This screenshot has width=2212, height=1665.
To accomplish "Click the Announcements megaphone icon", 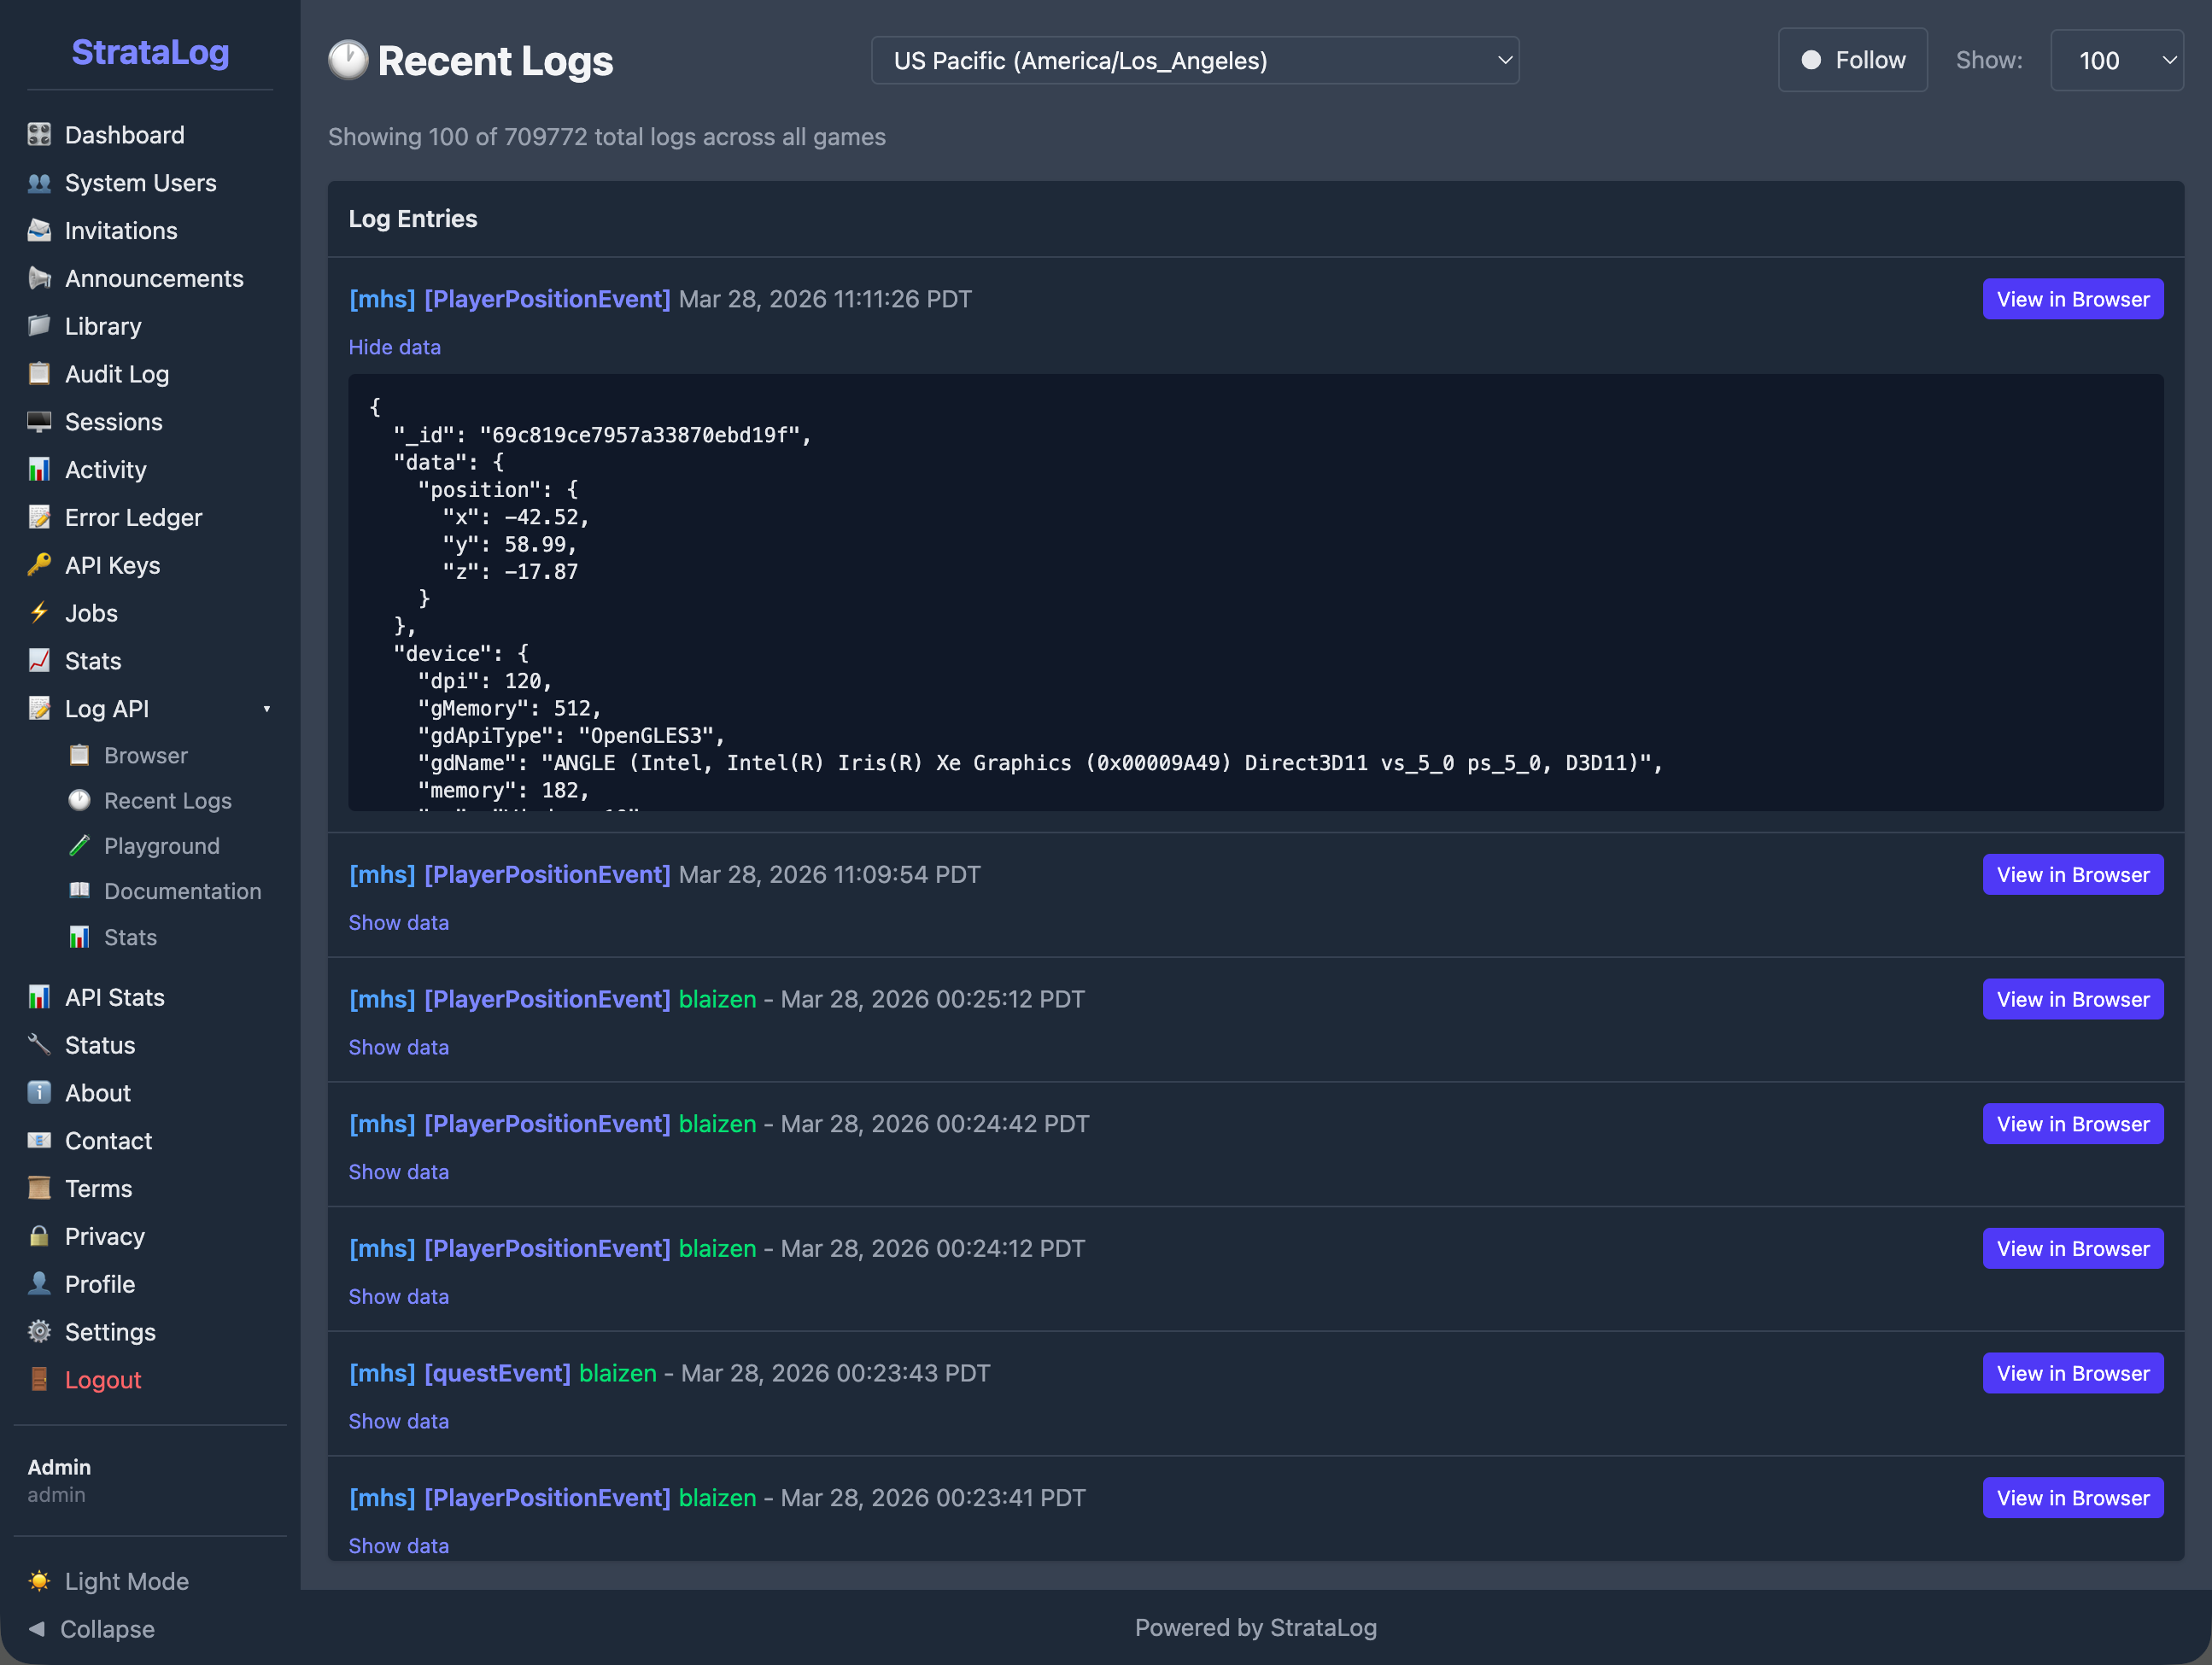I will pos(39,278).
